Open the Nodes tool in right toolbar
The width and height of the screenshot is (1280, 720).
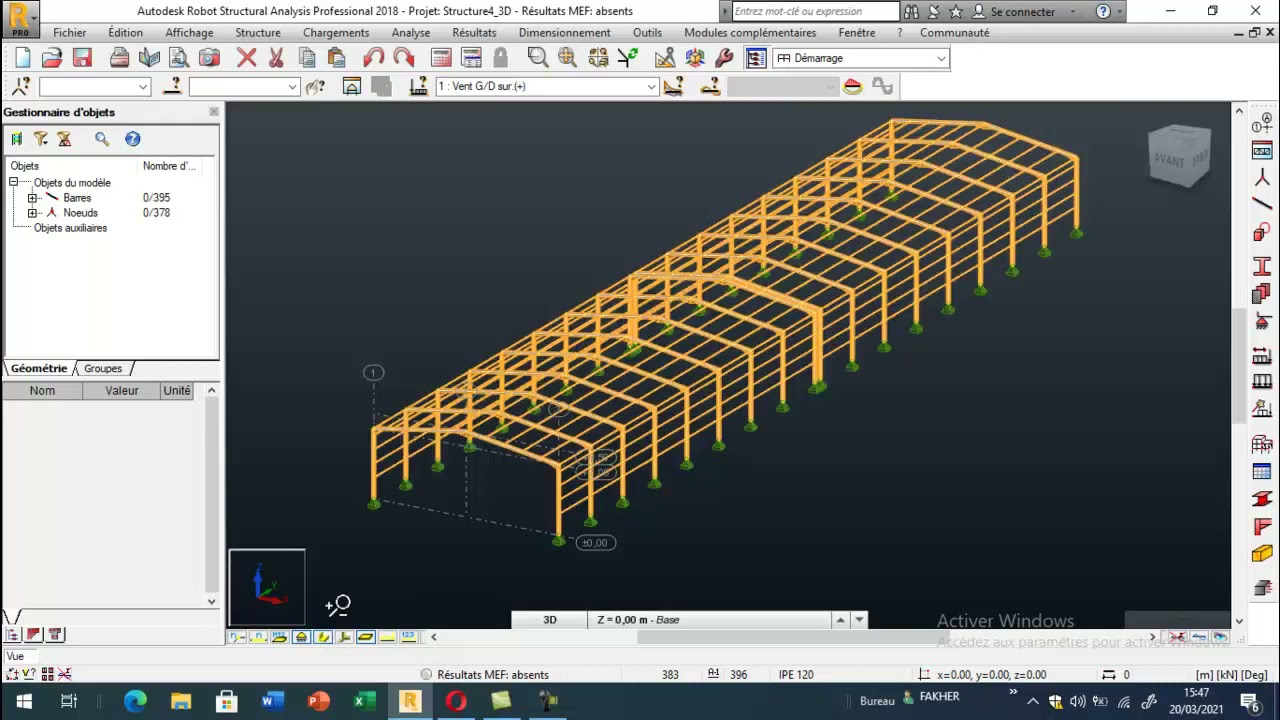pos(1262,178)
